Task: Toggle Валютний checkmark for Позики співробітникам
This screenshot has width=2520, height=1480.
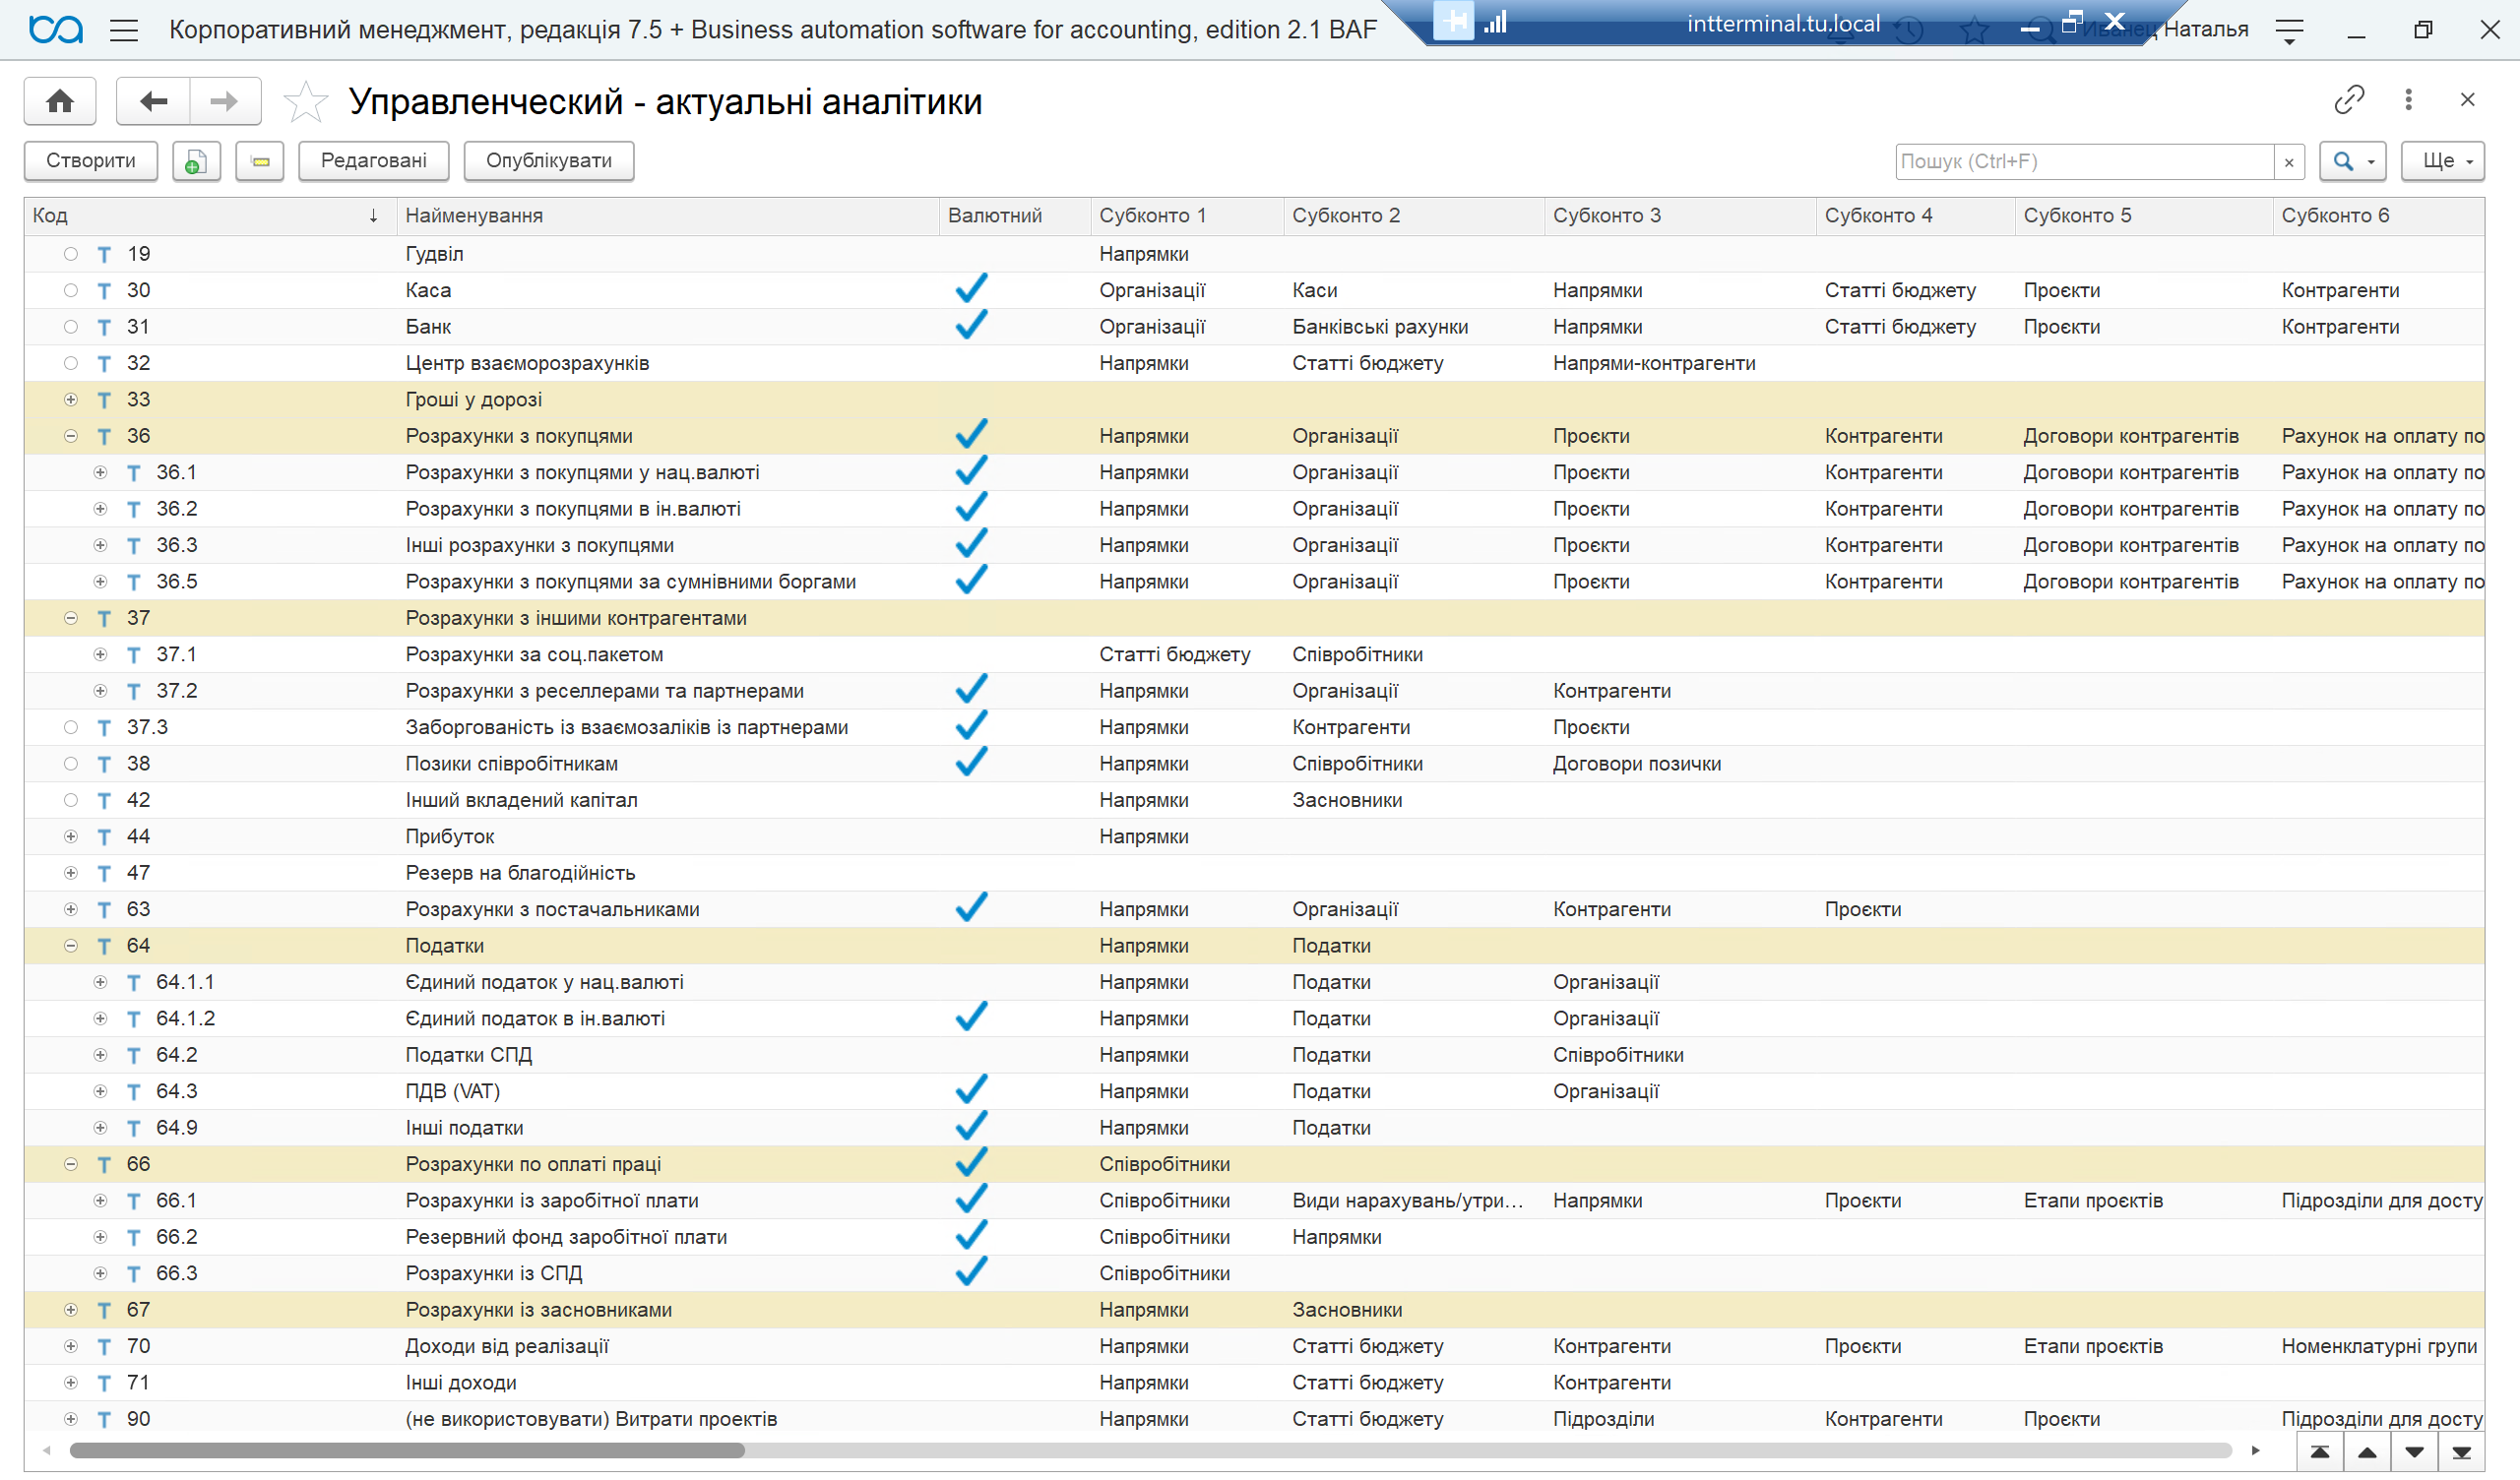Action: tap(971, 762)
